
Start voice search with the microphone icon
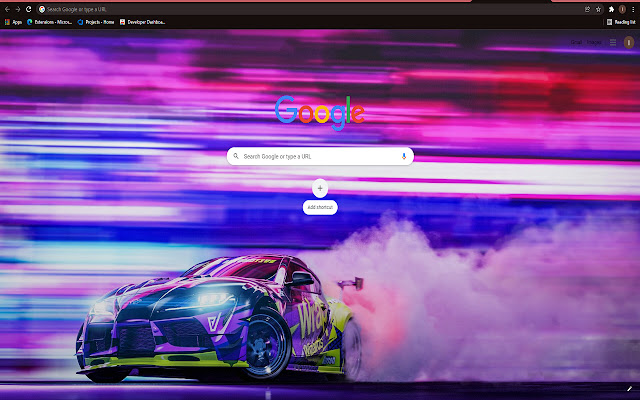point(404,156)
